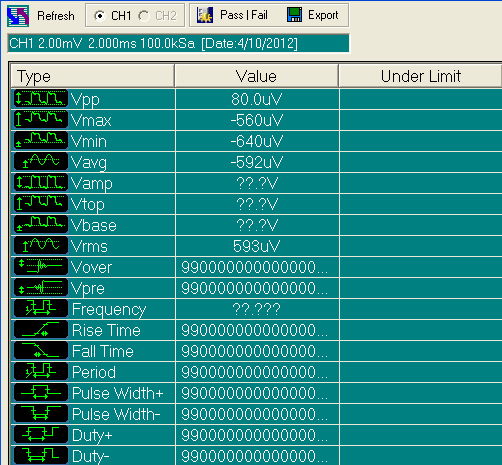Viewport: 502px width, 465px height.
Task: Select the Vamp row label
Action: click(x=92, y=184)
